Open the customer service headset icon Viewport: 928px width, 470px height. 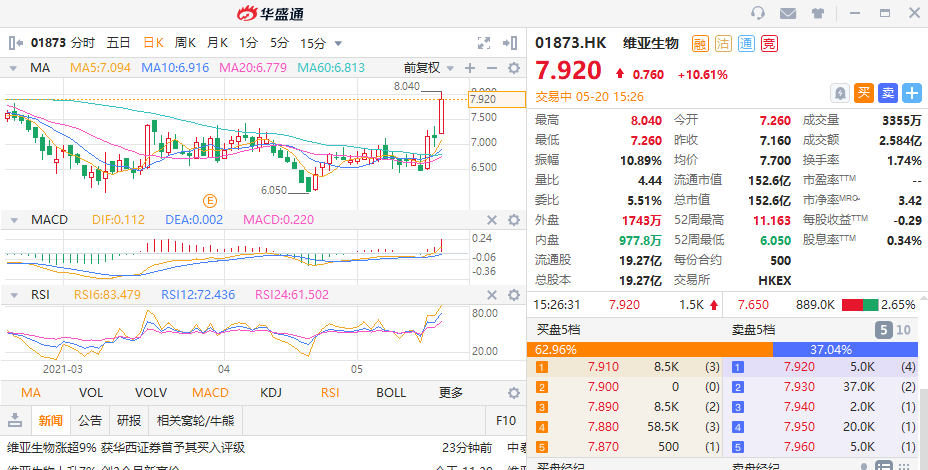pyautogui.click(x=758, y=13)
